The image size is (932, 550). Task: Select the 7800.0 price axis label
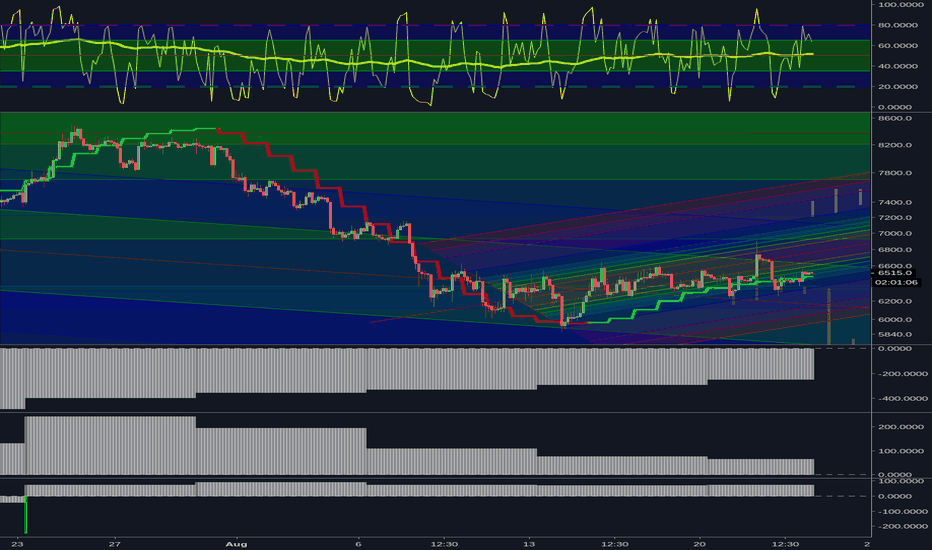895,173
